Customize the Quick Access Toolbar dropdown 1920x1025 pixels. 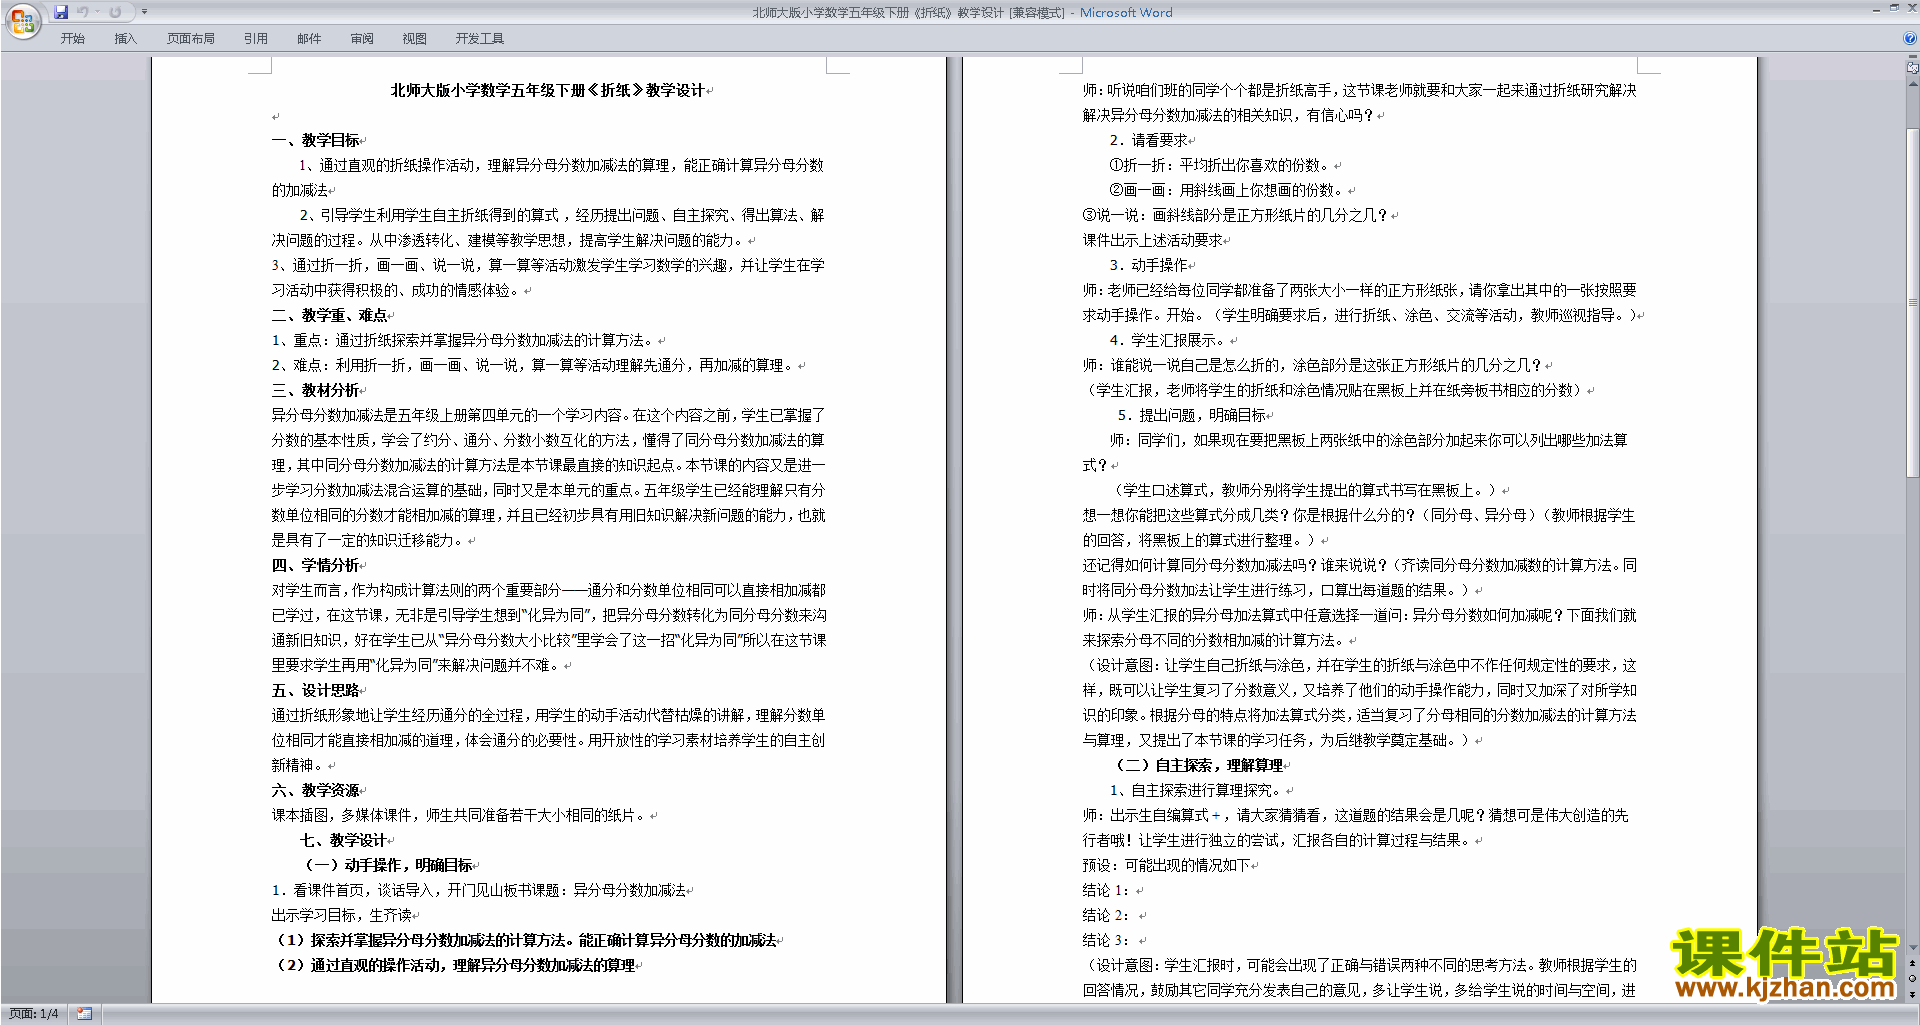(x=144, y=12)
